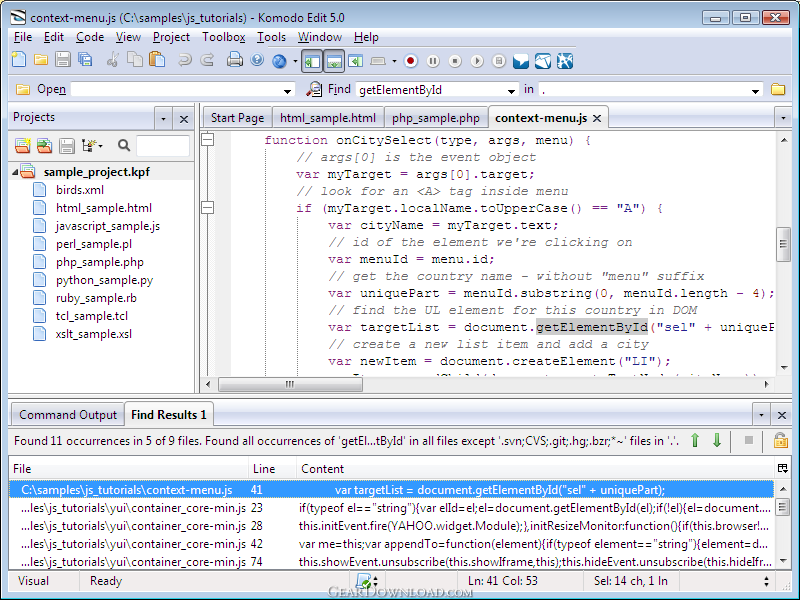800x600 pixels.
Task: Click the Find magnifier icon
Action: 314,89
